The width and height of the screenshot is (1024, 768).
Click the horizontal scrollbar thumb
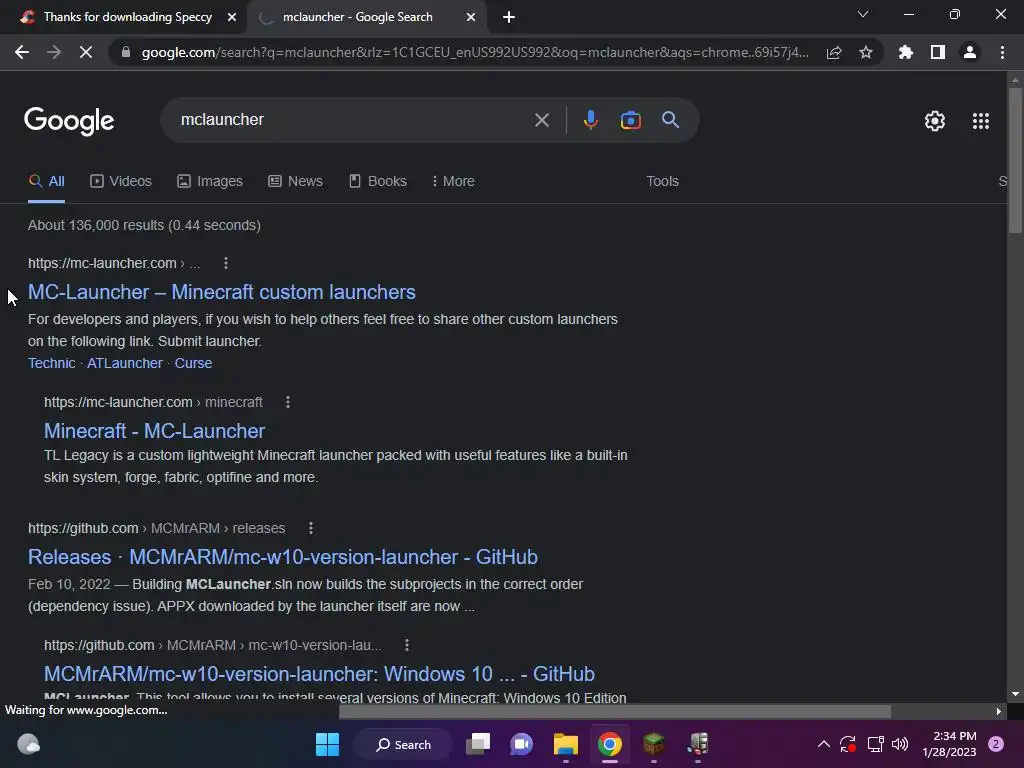pos(615,711)
